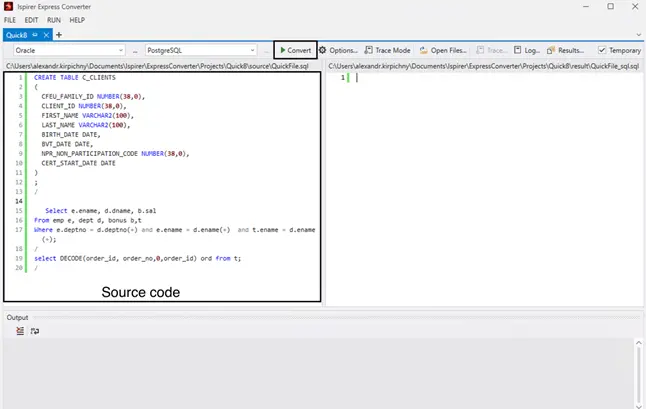Click the result file path label
The height and width of the screenshot is (409, 646).
click(x=484, y=66)
